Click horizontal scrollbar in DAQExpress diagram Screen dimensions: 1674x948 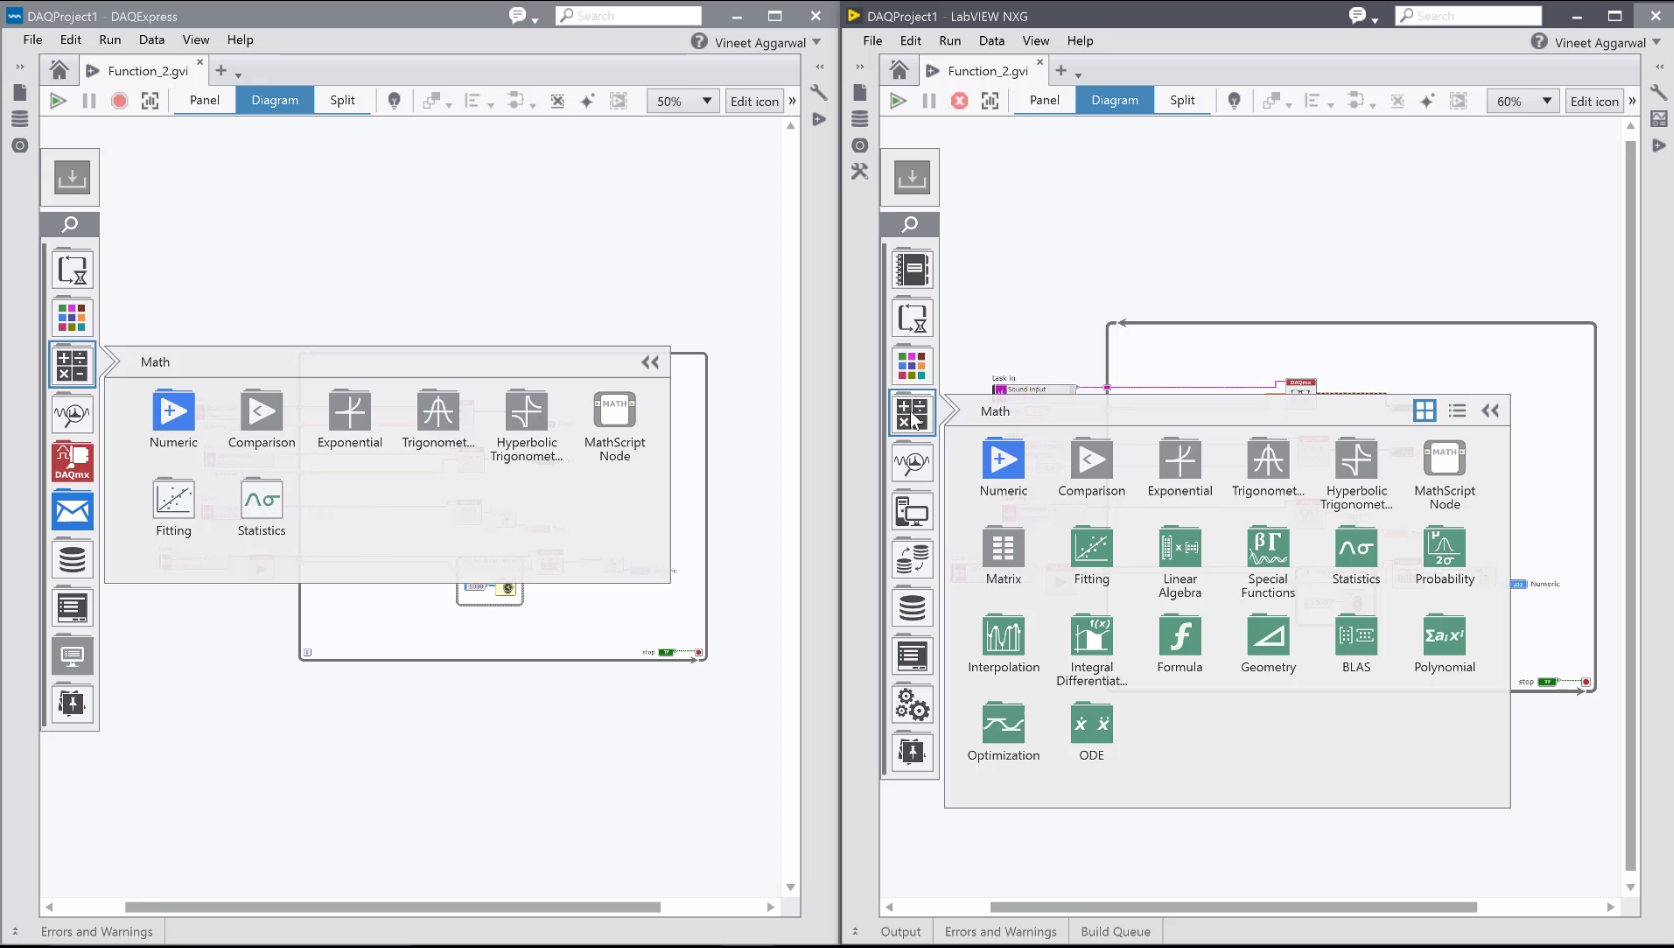tap(392, 908)
